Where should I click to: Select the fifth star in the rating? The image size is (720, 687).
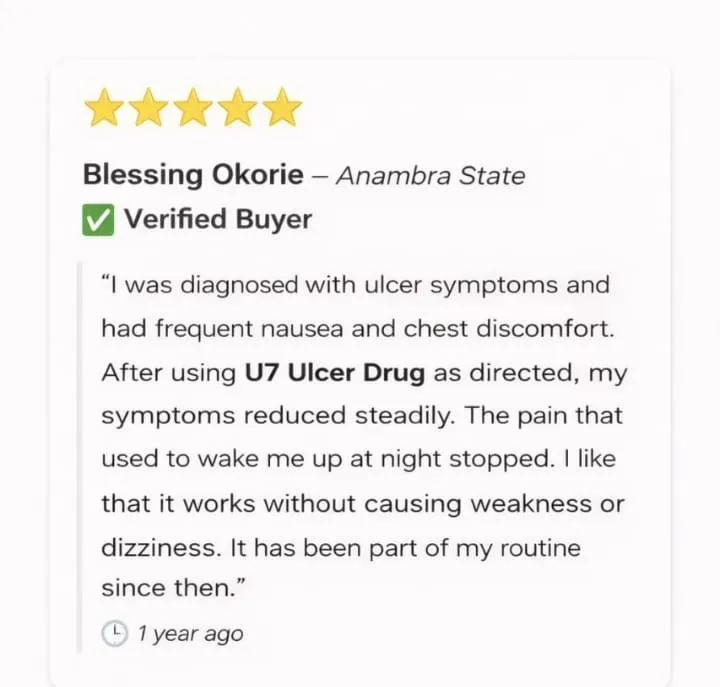point(282,109)
